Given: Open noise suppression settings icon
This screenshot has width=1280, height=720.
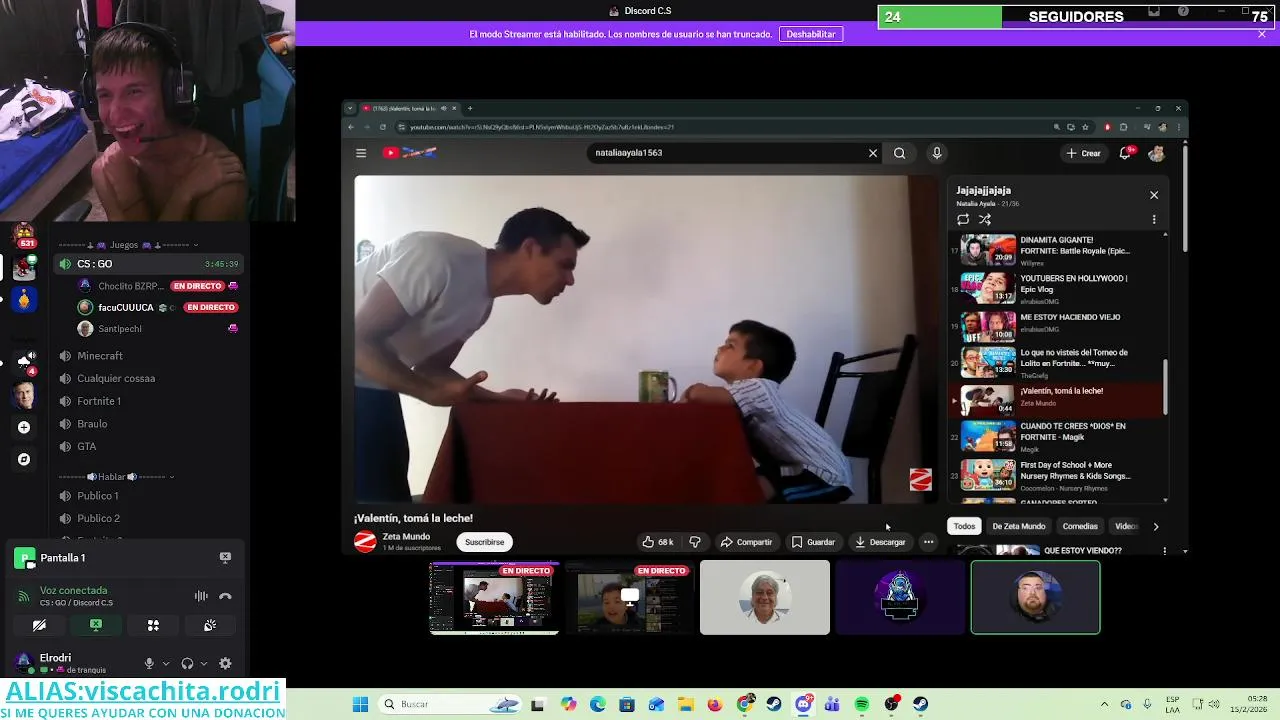Looking at the screenshot, I should pos(201,596).
